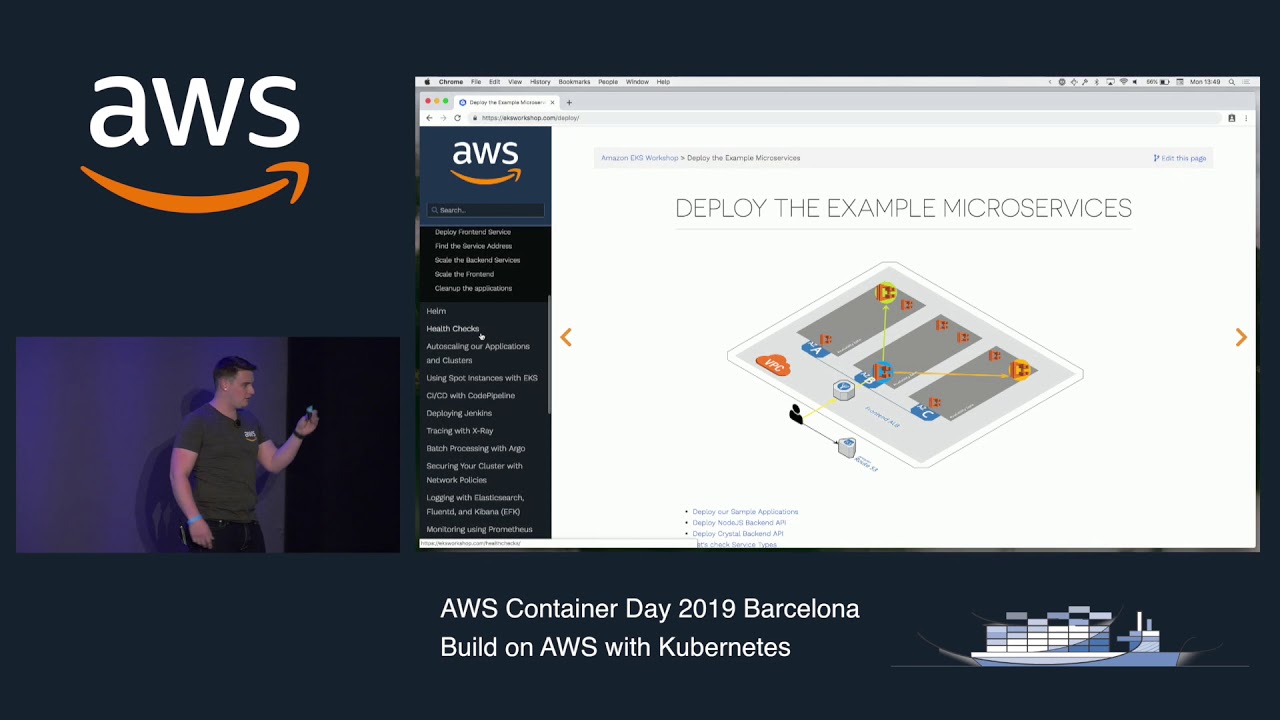Open Scale the Frontend sidebar link
The height and width of the screenshot is (720, 1280).
click(x=464, y=274)
